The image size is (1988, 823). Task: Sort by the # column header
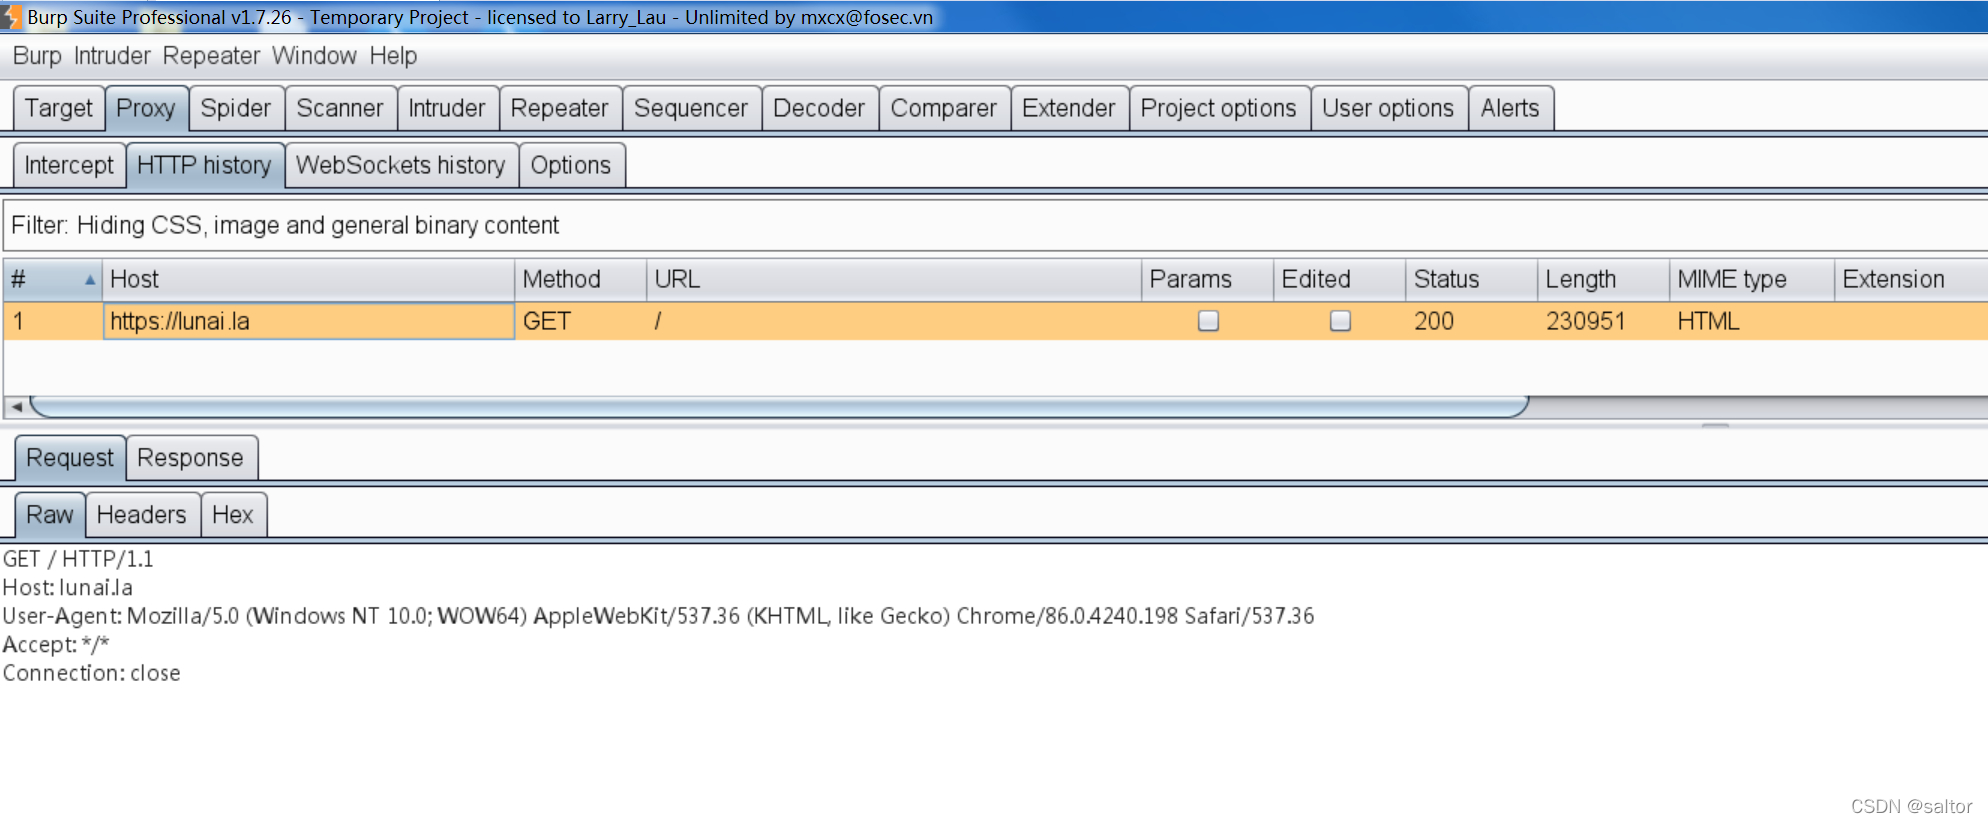point(53,280)
